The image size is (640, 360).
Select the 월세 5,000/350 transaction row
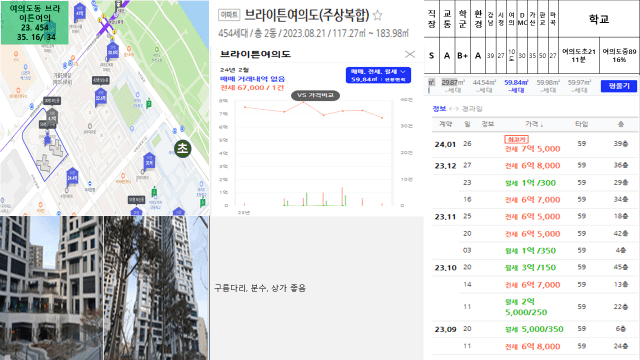tap(535, 329)
